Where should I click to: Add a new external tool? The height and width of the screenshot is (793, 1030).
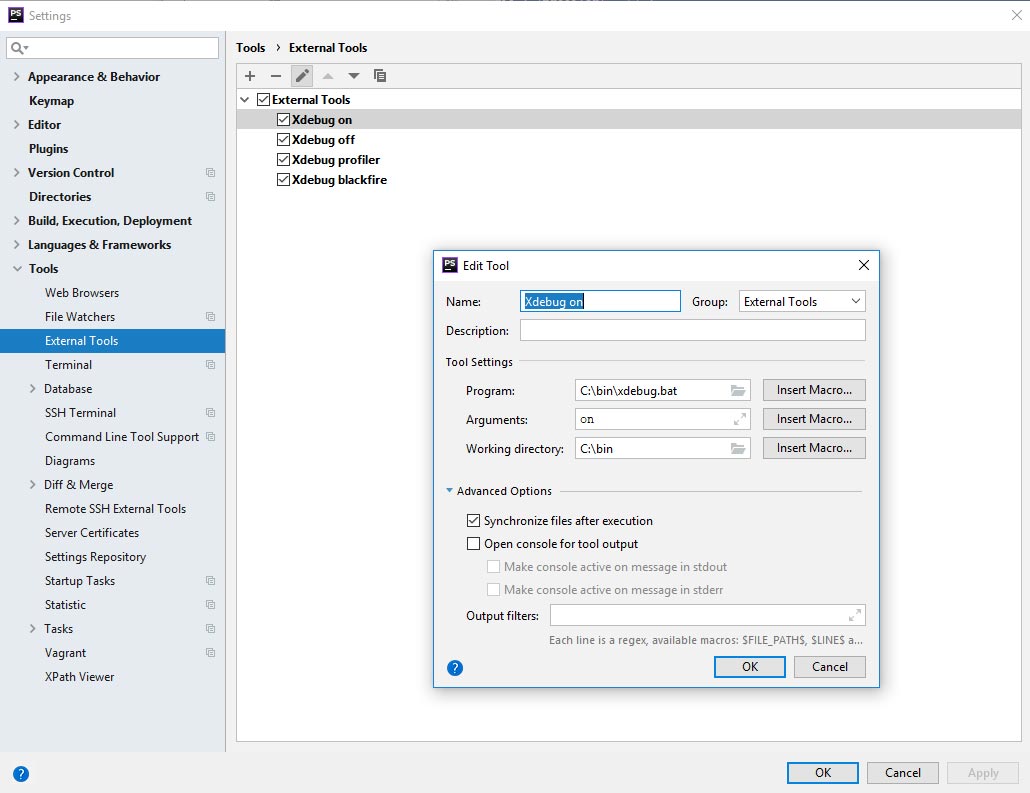pyautogui.click(x=250, y=76)
